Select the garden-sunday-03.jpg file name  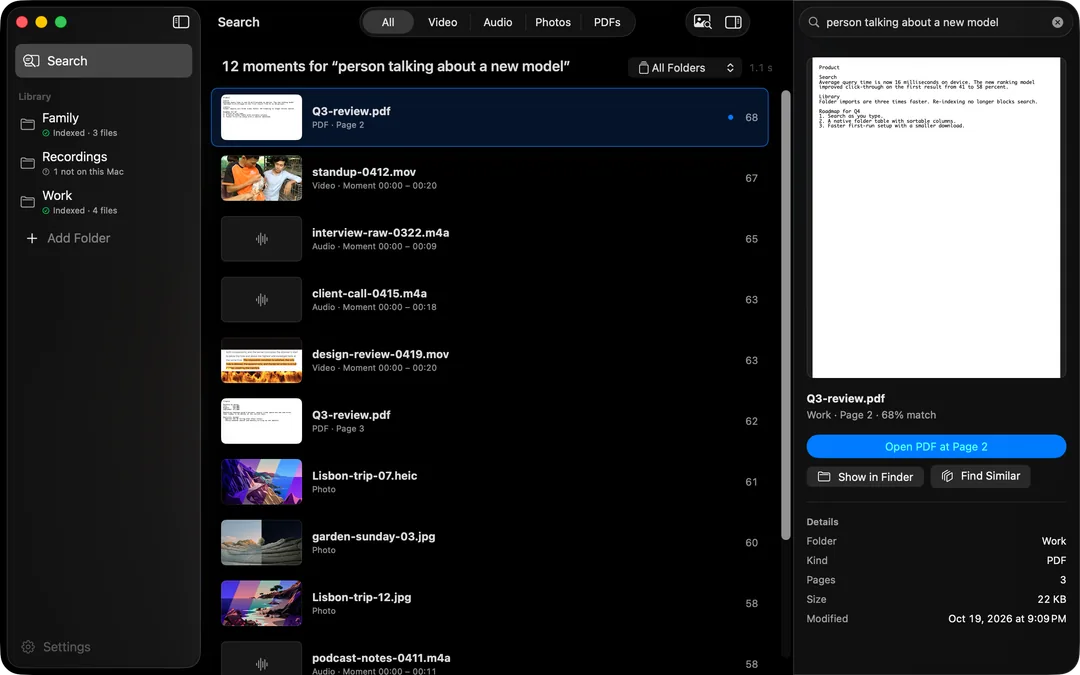373,536
